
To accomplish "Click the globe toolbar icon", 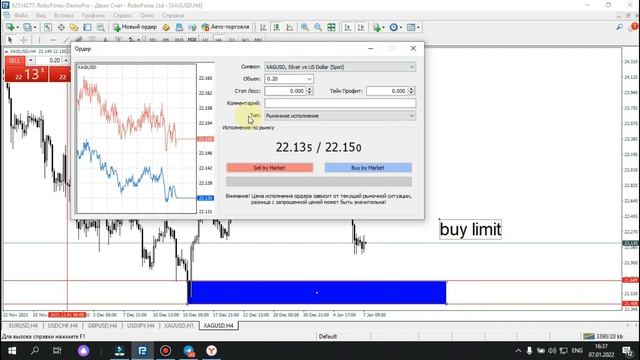I will coord(192,27).
